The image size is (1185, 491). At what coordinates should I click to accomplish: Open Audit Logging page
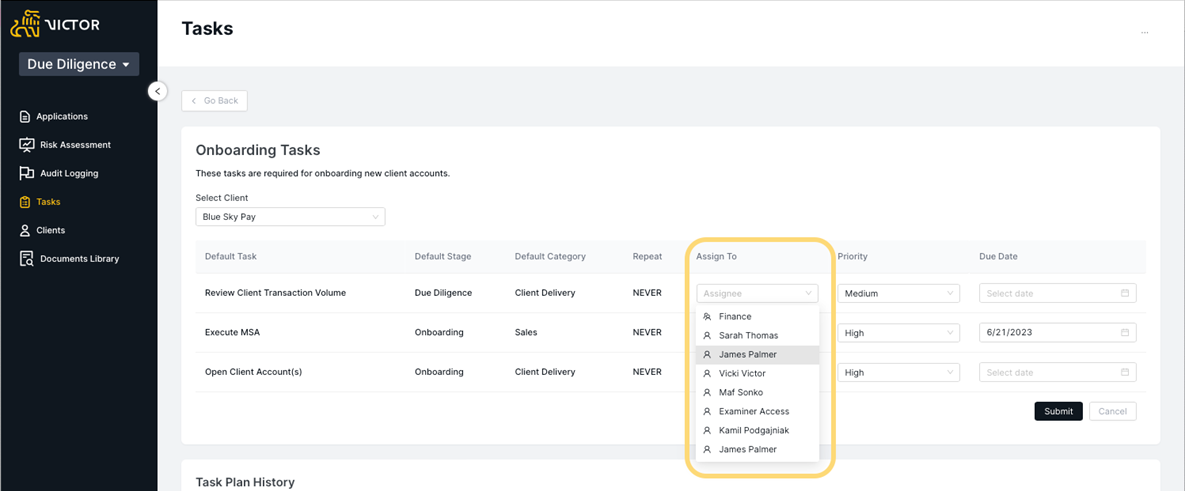pos(70,173)
